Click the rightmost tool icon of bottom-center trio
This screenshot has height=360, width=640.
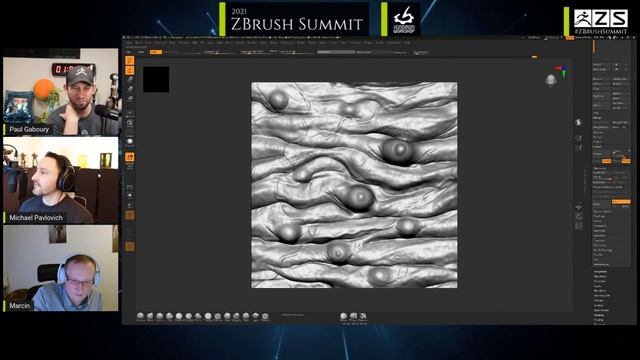pyautogui.click(x=363, y=316)
